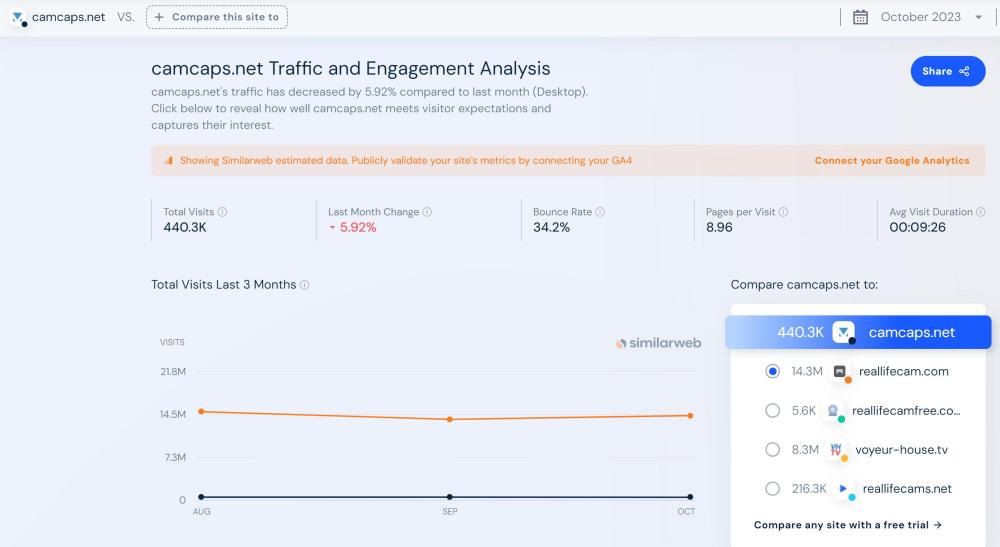
Task: Select the reallifecamfree radio button
Action: coord(772,410)
